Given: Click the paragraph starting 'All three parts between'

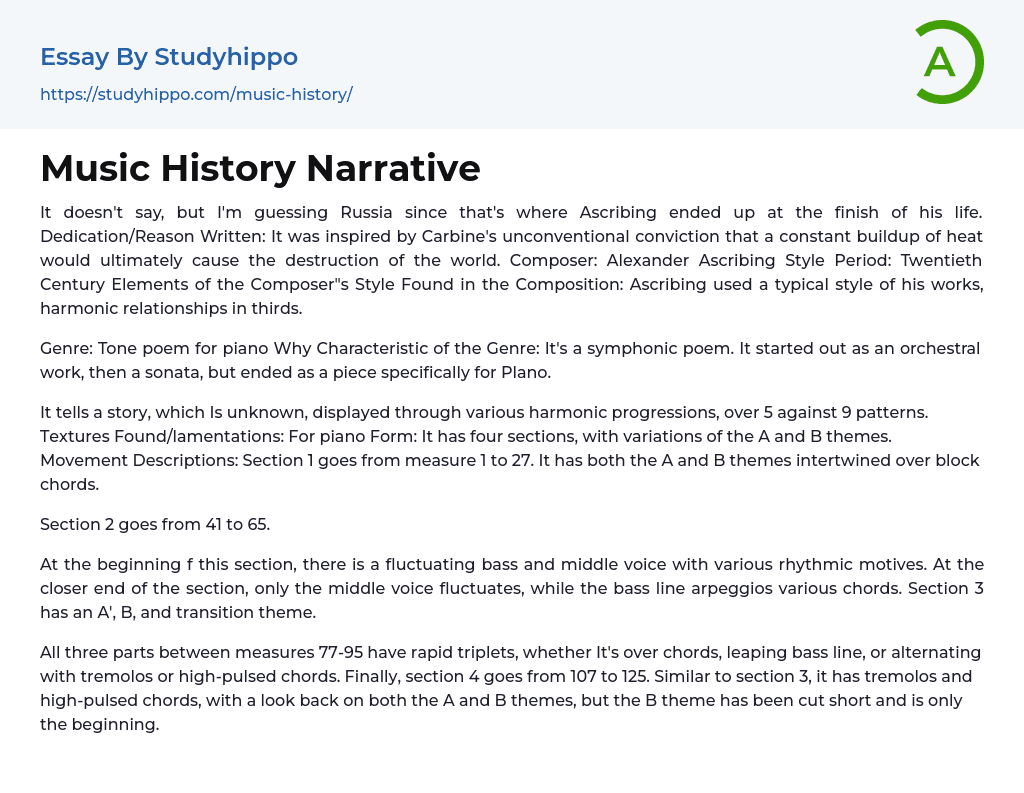Looking at the screenshot, I should click(x=511, y=688).
